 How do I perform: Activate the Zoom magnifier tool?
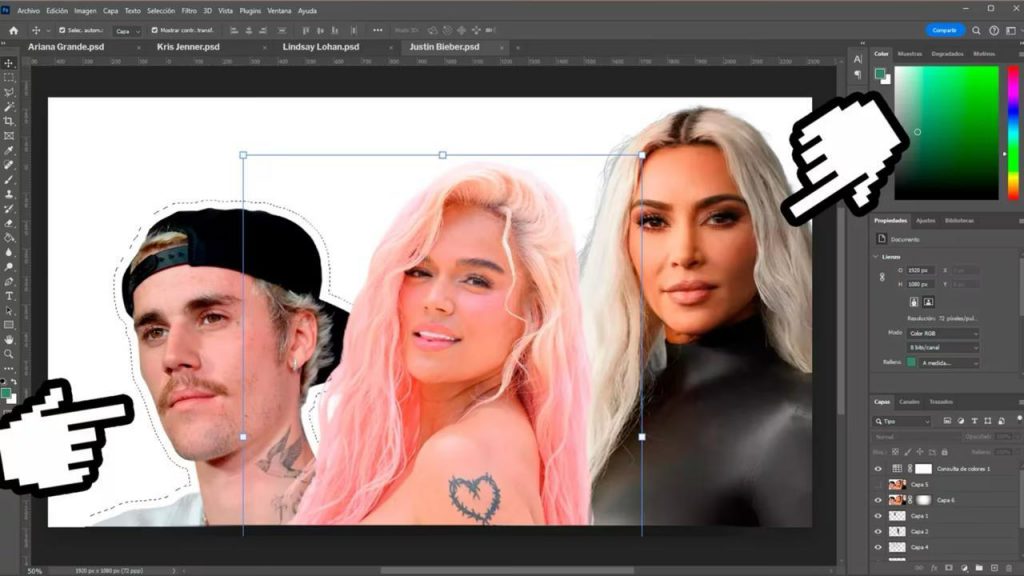tap(9, 354)
